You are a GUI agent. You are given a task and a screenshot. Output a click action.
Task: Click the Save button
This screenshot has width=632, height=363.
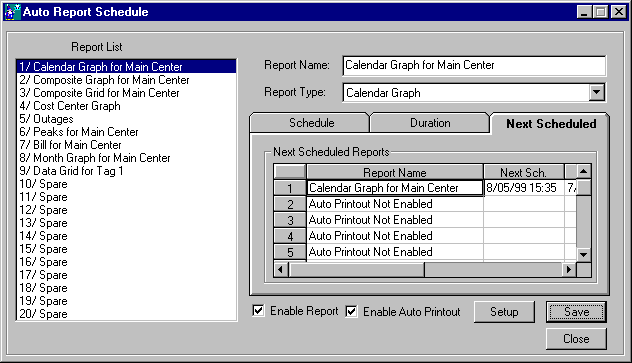coord(576,312)
